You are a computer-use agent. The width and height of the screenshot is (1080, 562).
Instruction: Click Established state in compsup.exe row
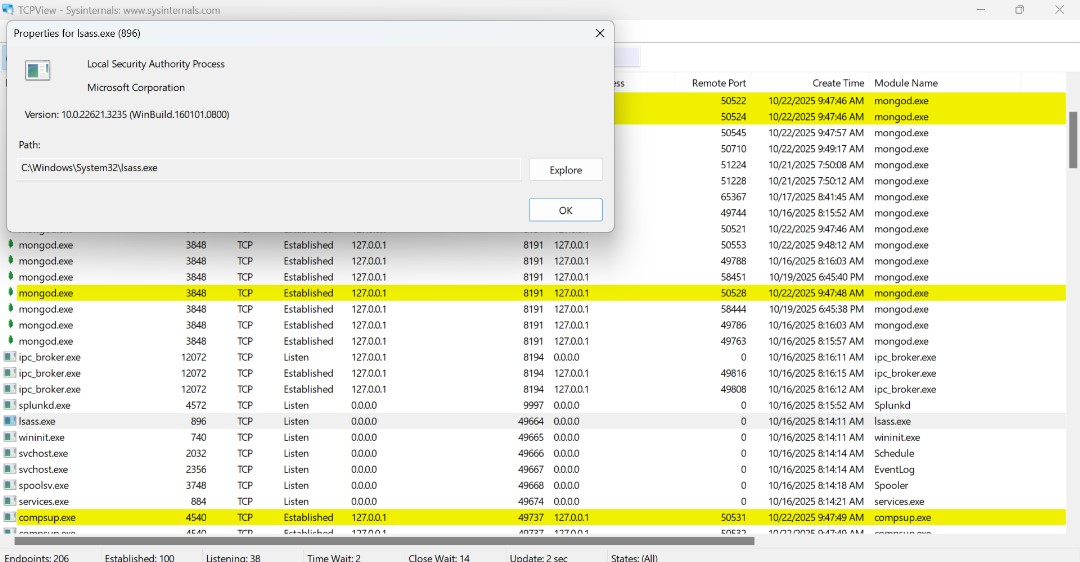click(x=308, y=518)
